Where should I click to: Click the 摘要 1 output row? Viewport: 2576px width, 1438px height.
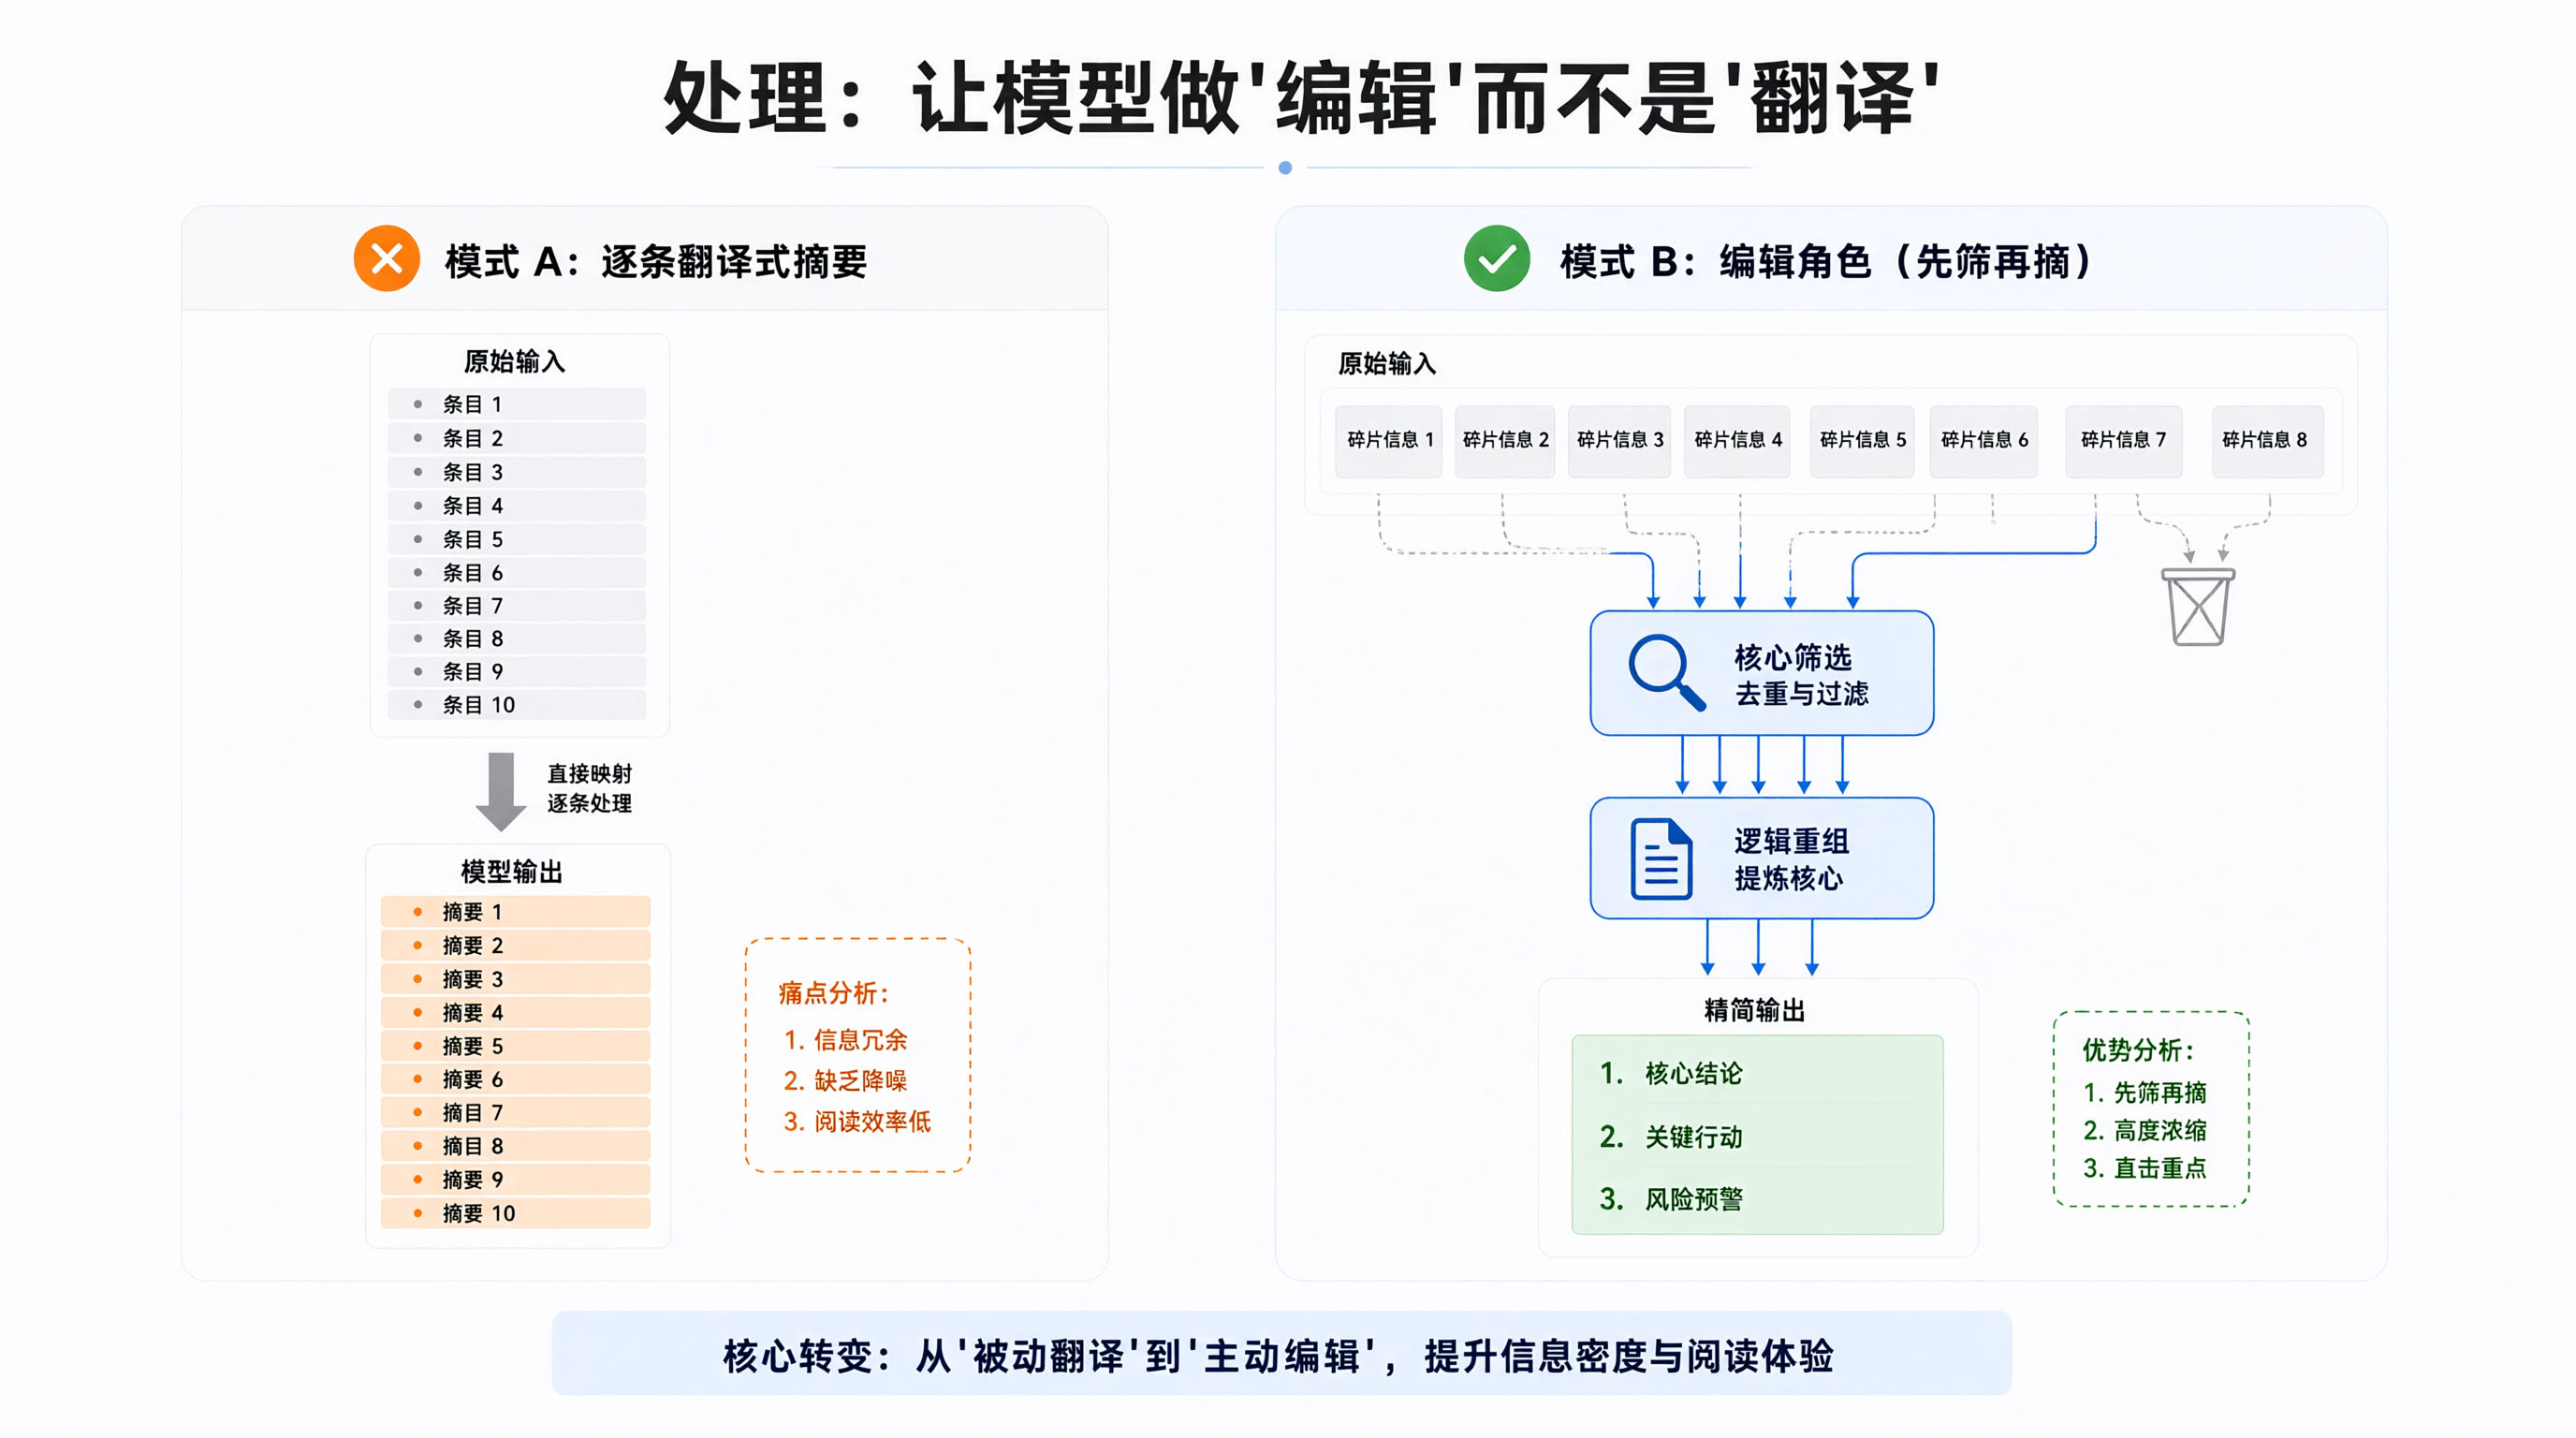click(x=515, y=912)
